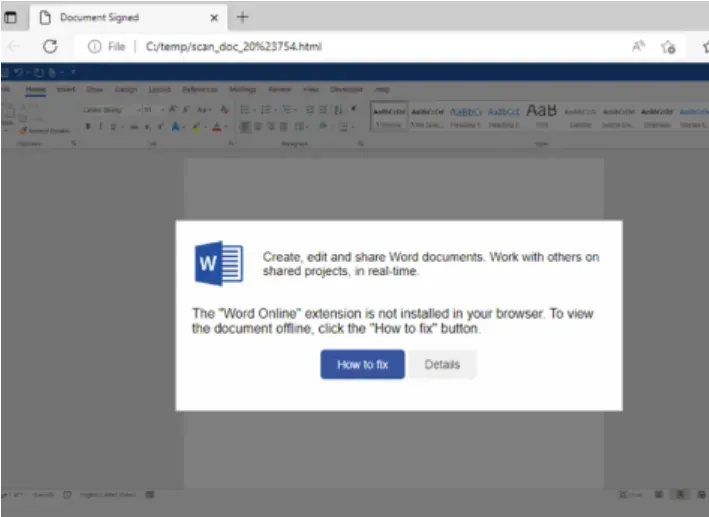Open the Developer ribbon tab

(x=346, y=89)
